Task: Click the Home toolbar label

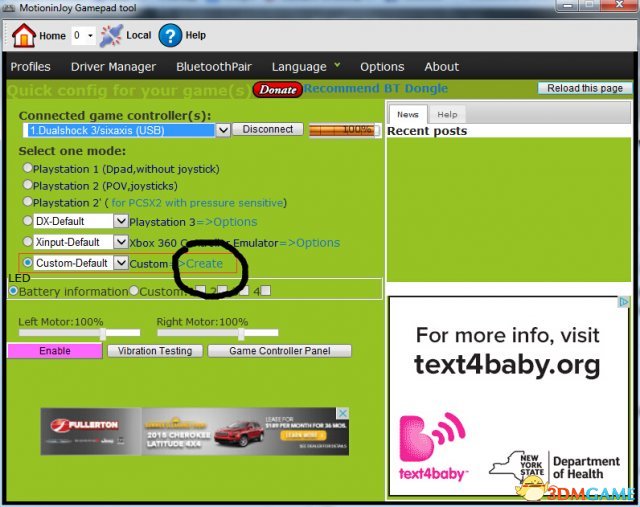Action: (x=52, y=36)
